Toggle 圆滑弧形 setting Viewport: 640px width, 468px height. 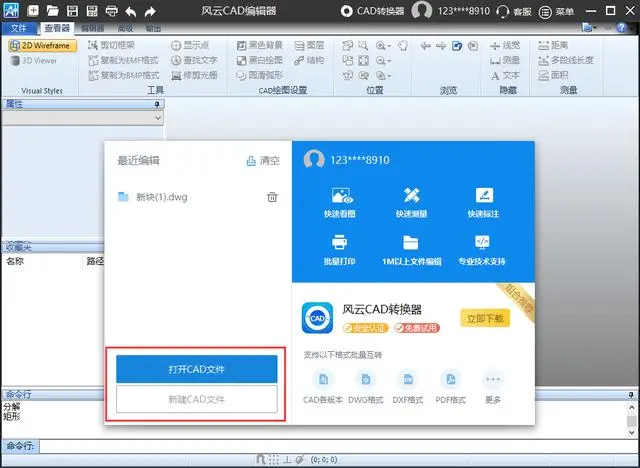point(260,75)
